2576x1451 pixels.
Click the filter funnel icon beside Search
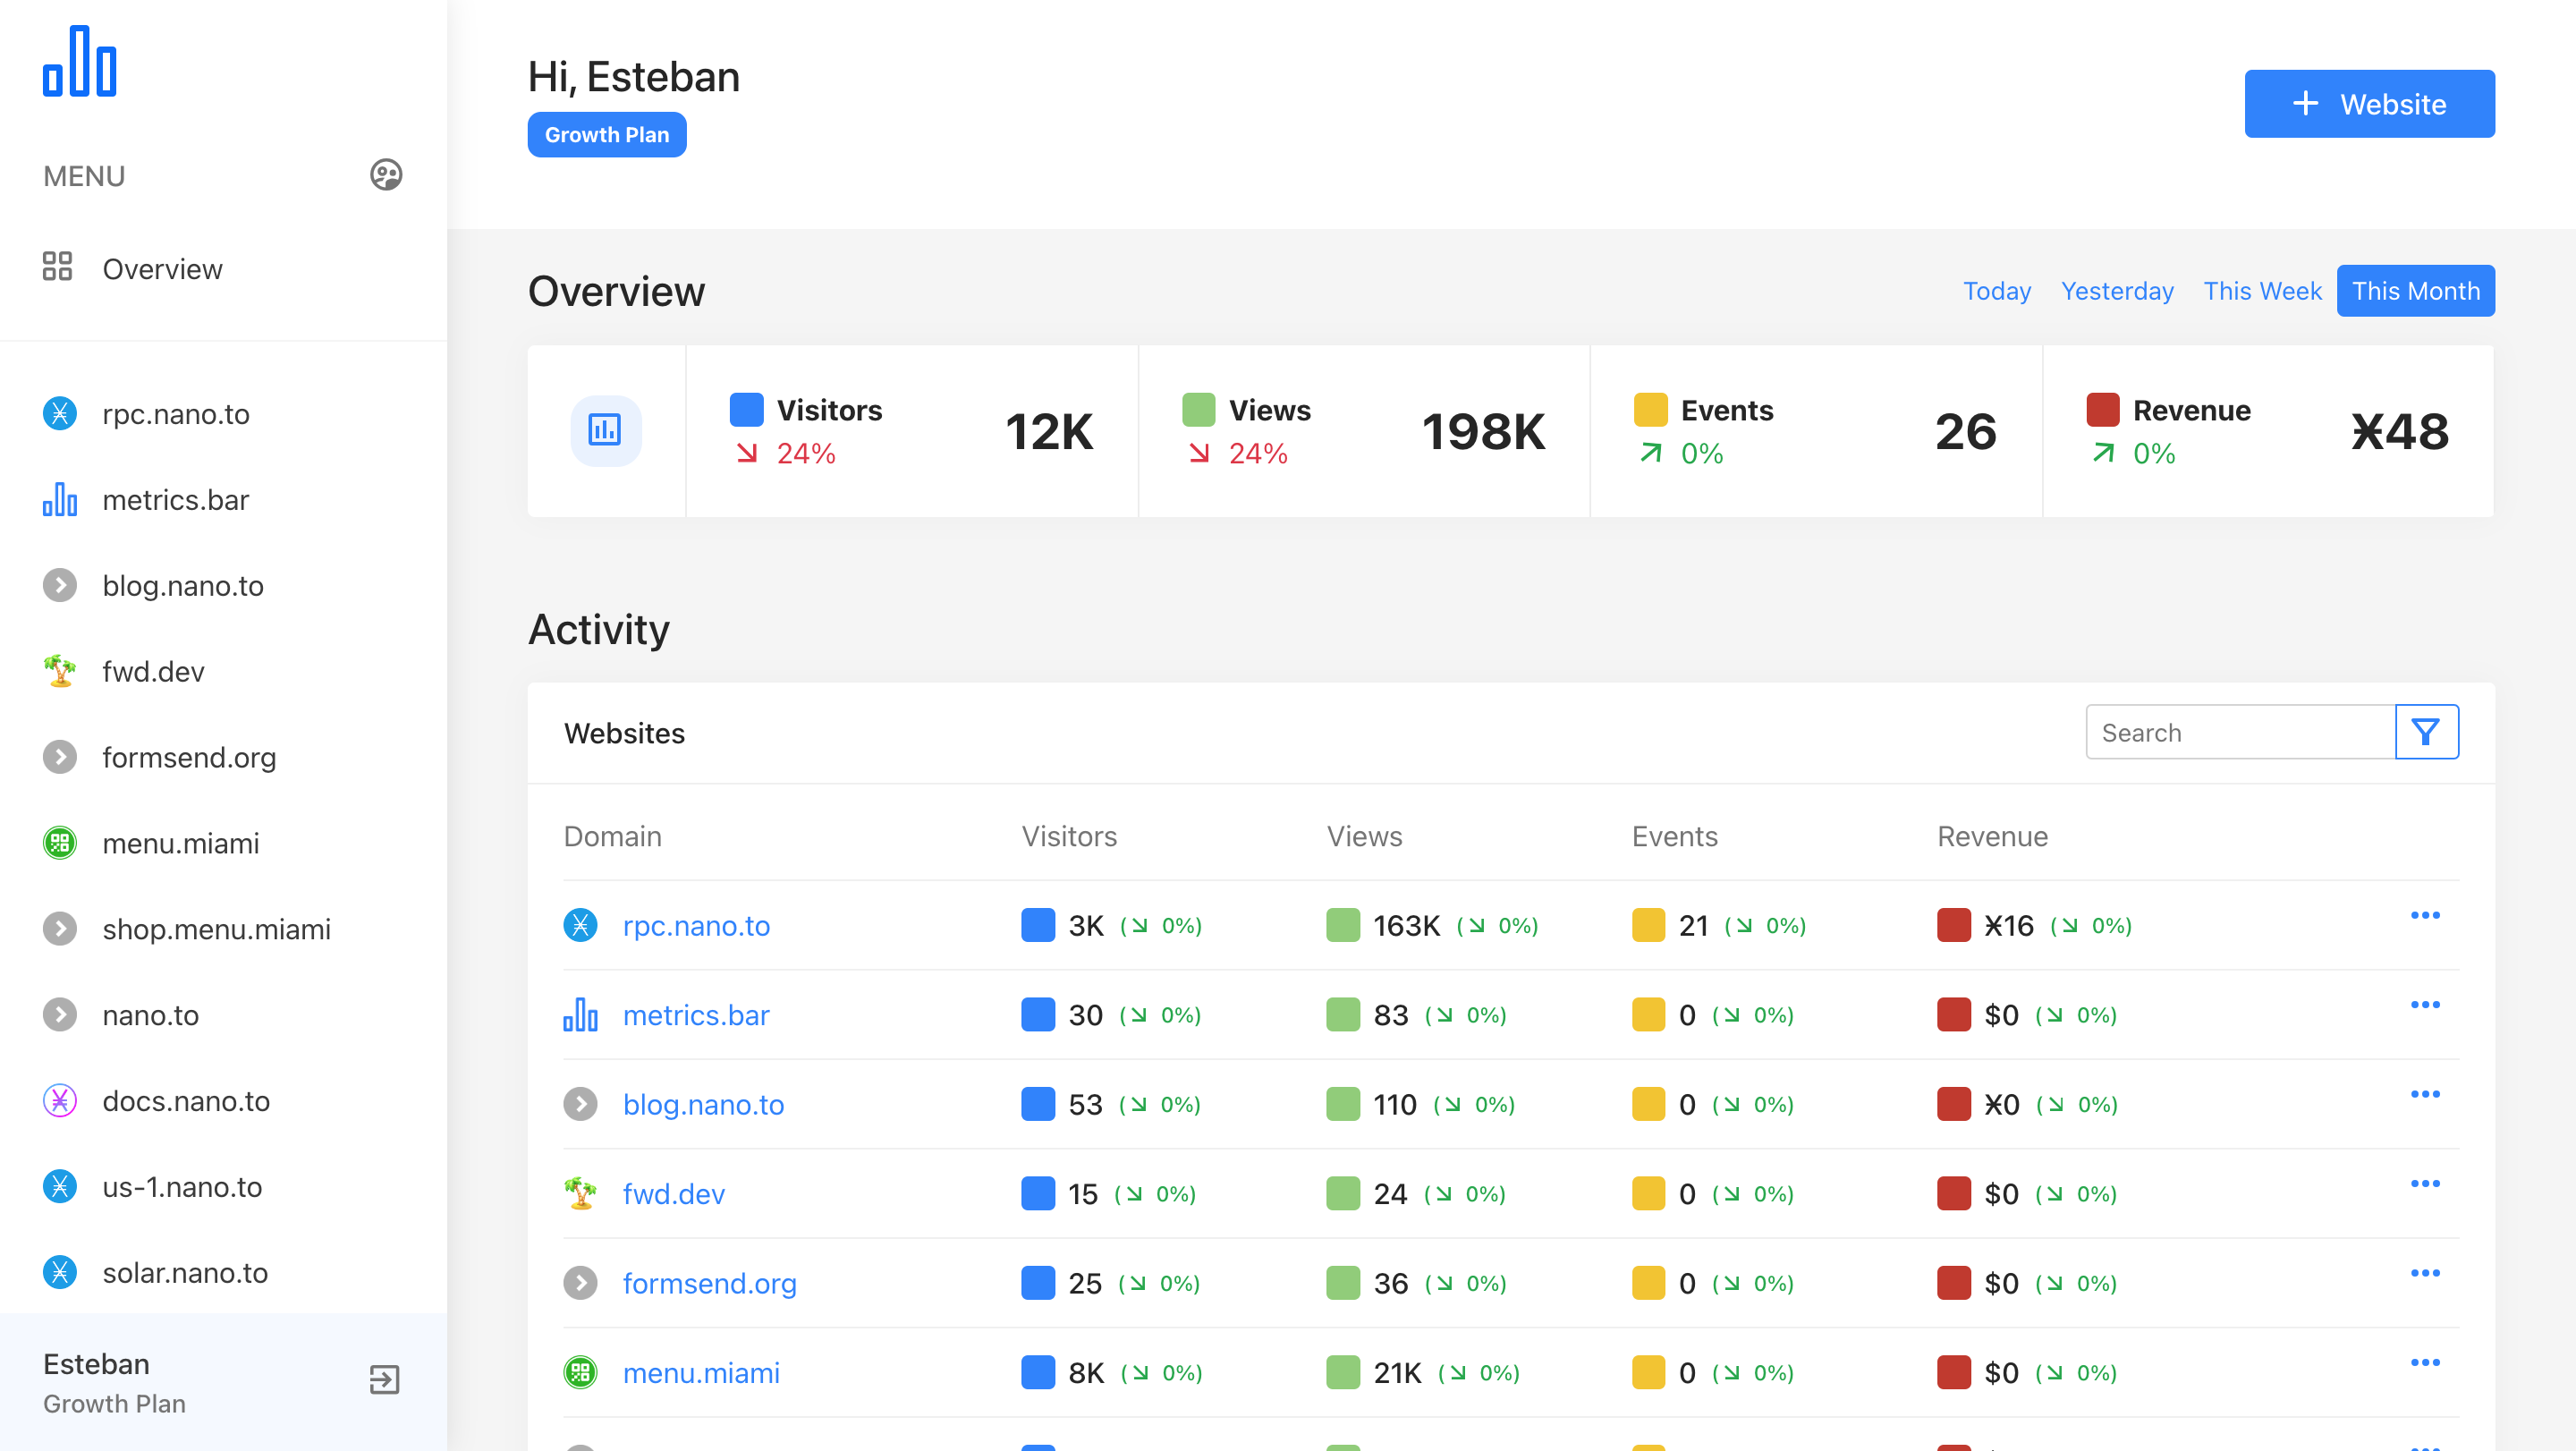pyautogui.click(x=2426, y=733)
